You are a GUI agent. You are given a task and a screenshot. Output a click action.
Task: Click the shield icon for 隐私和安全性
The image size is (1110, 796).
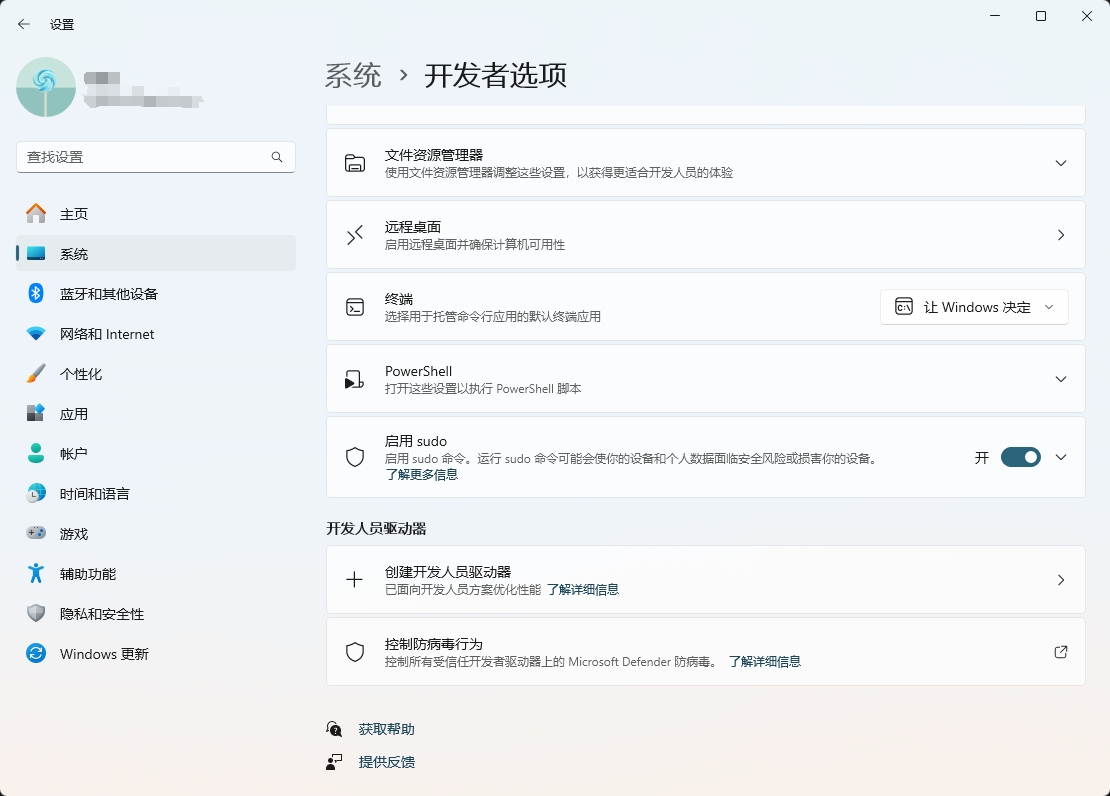[36, 613]
